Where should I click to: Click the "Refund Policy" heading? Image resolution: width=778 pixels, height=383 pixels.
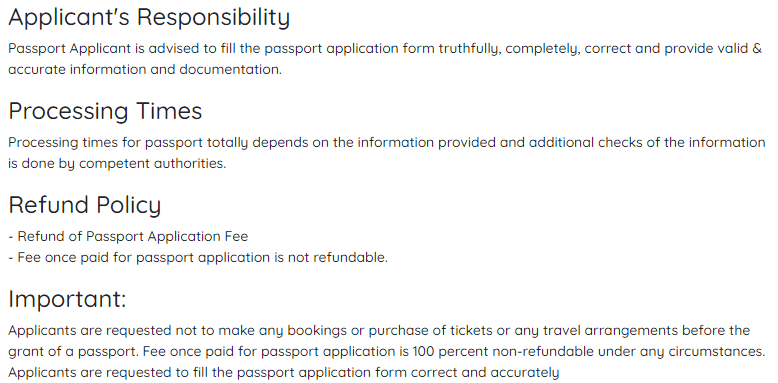pos(85,205)
